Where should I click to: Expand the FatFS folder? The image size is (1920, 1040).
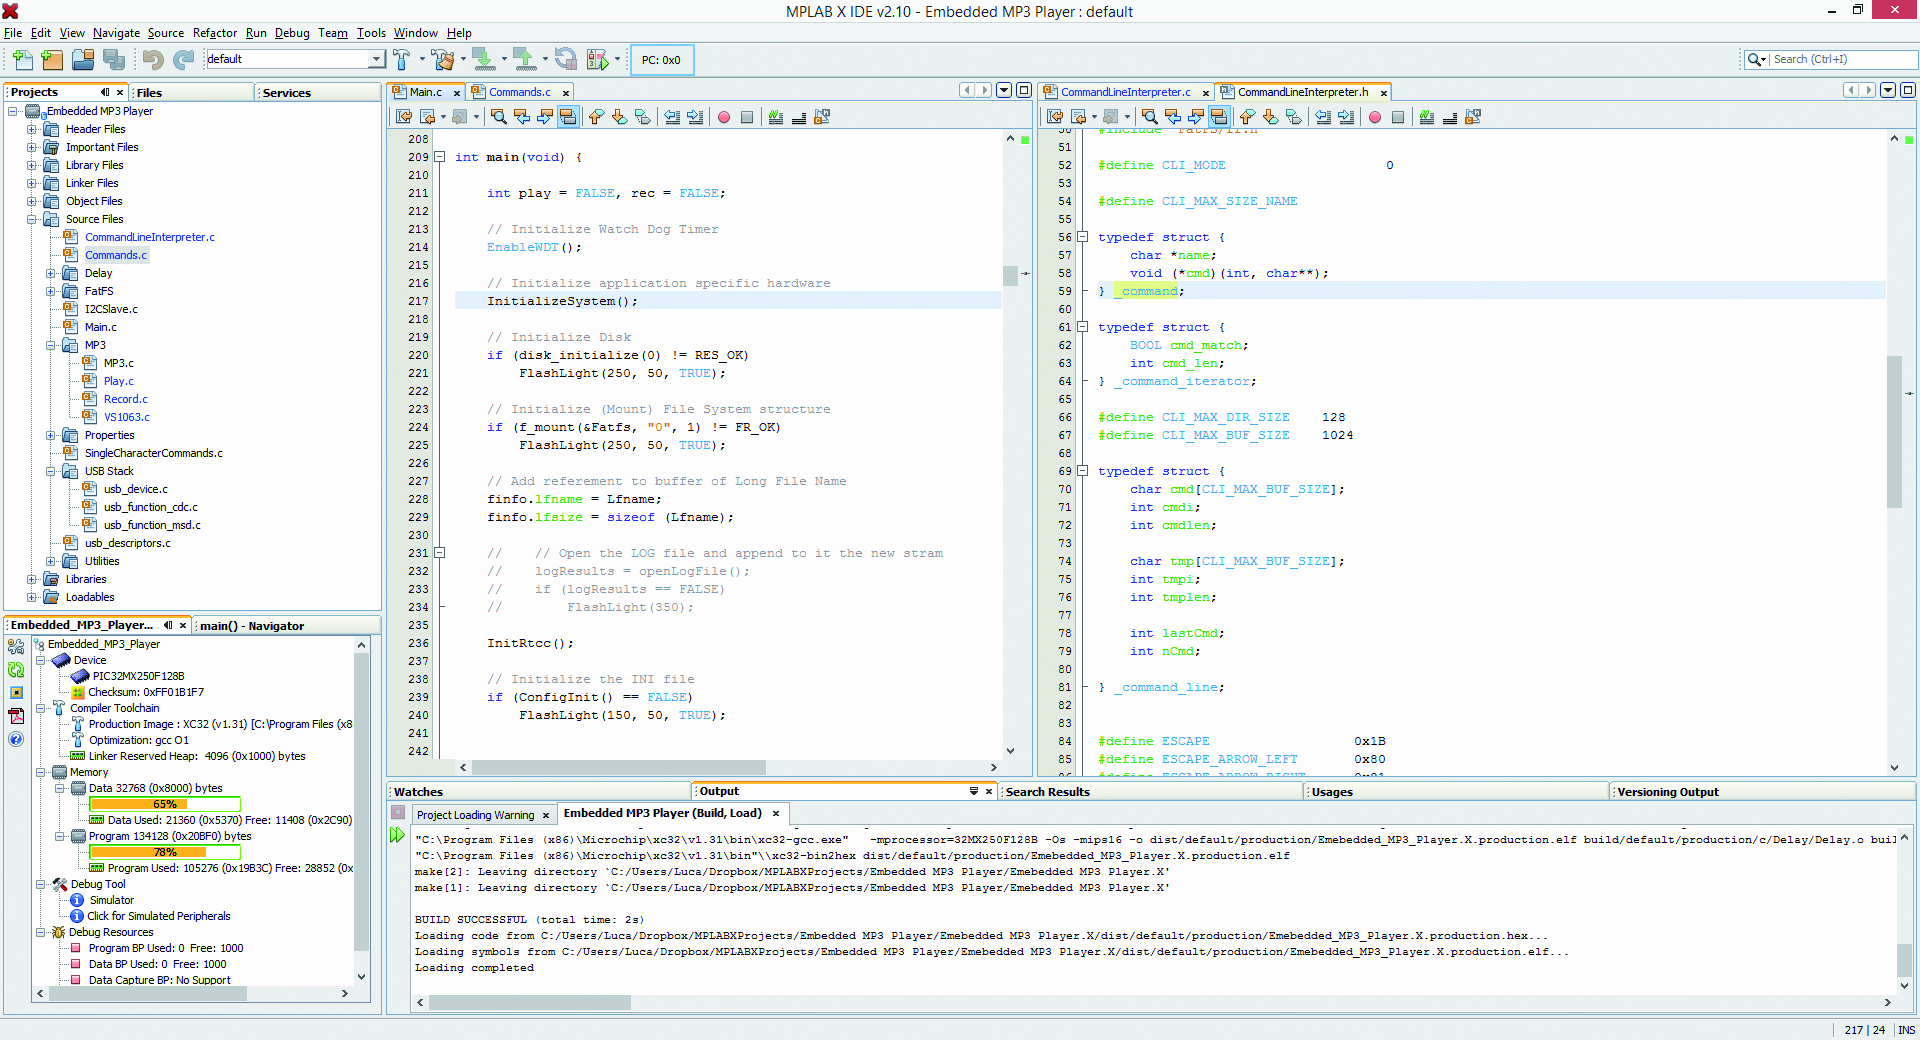pos(51,291)
